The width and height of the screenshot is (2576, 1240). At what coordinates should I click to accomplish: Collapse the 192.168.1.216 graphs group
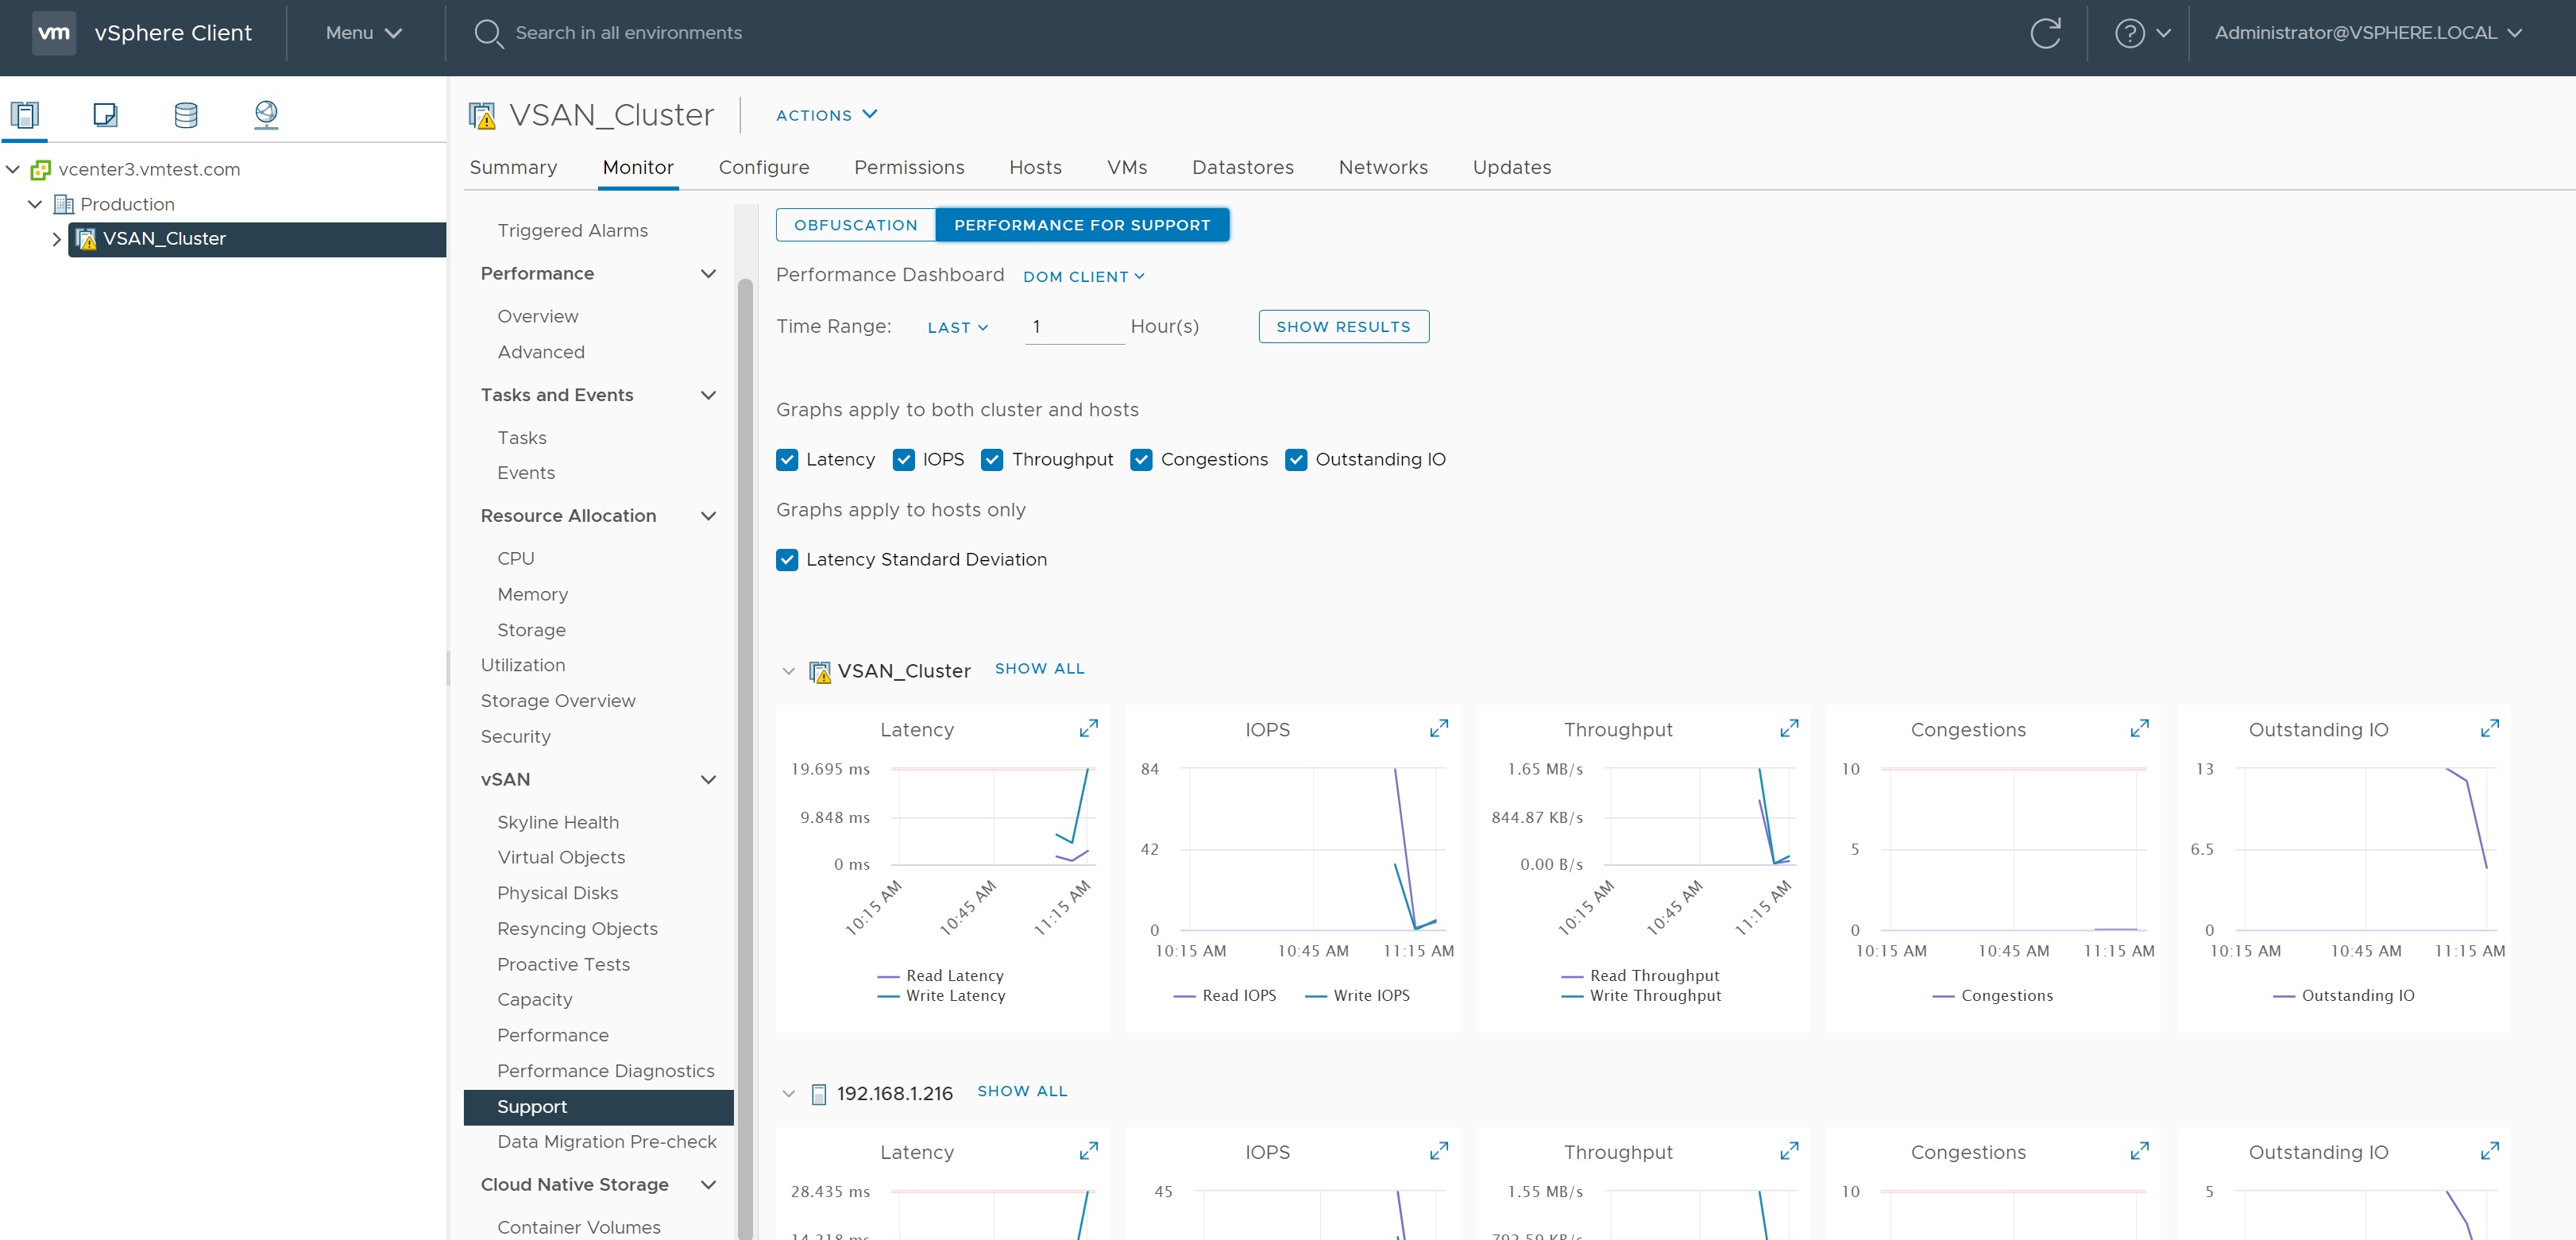coord(788,1094)
